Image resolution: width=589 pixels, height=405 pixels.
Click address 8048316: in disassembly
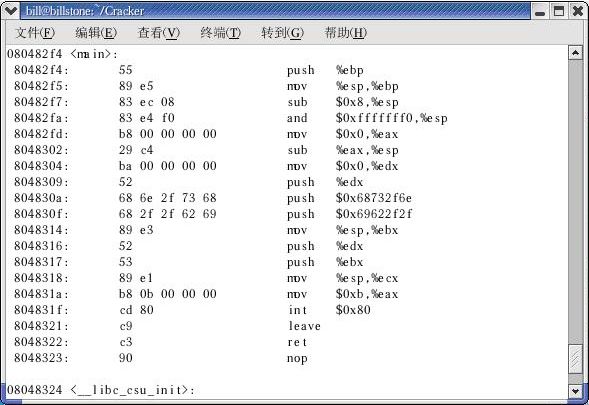coord(41,246)
